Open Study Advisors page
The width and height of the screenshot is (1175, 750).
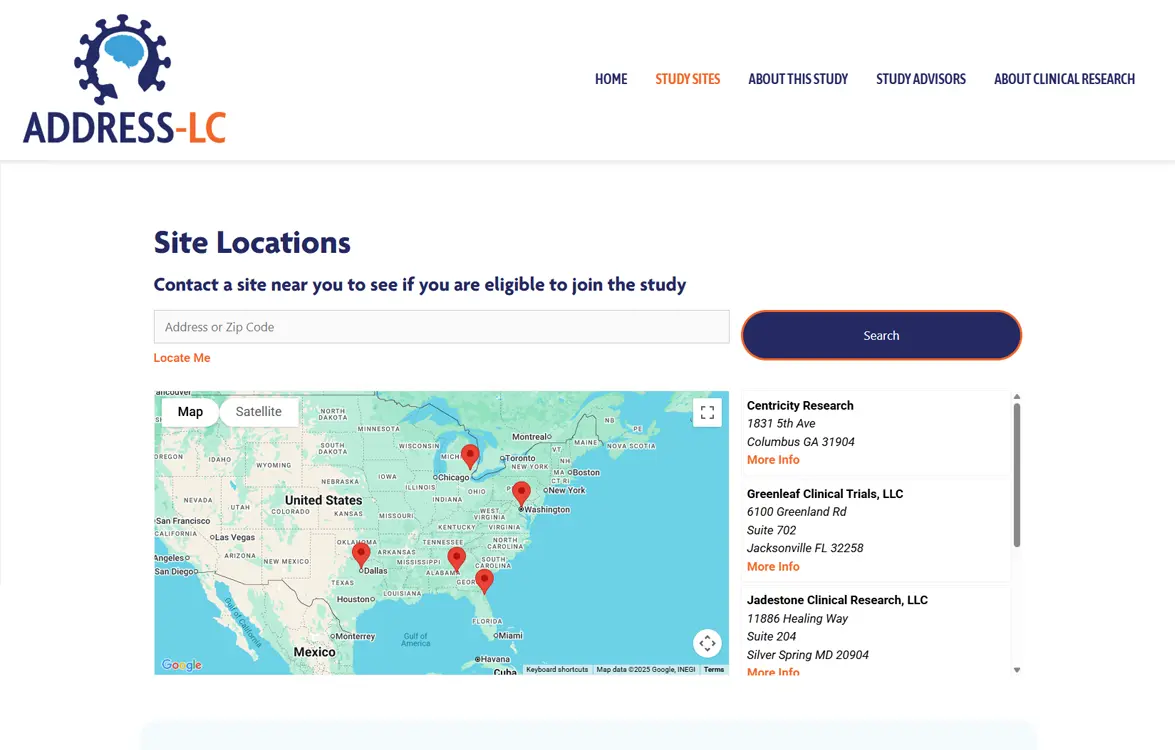pos(921,79)
